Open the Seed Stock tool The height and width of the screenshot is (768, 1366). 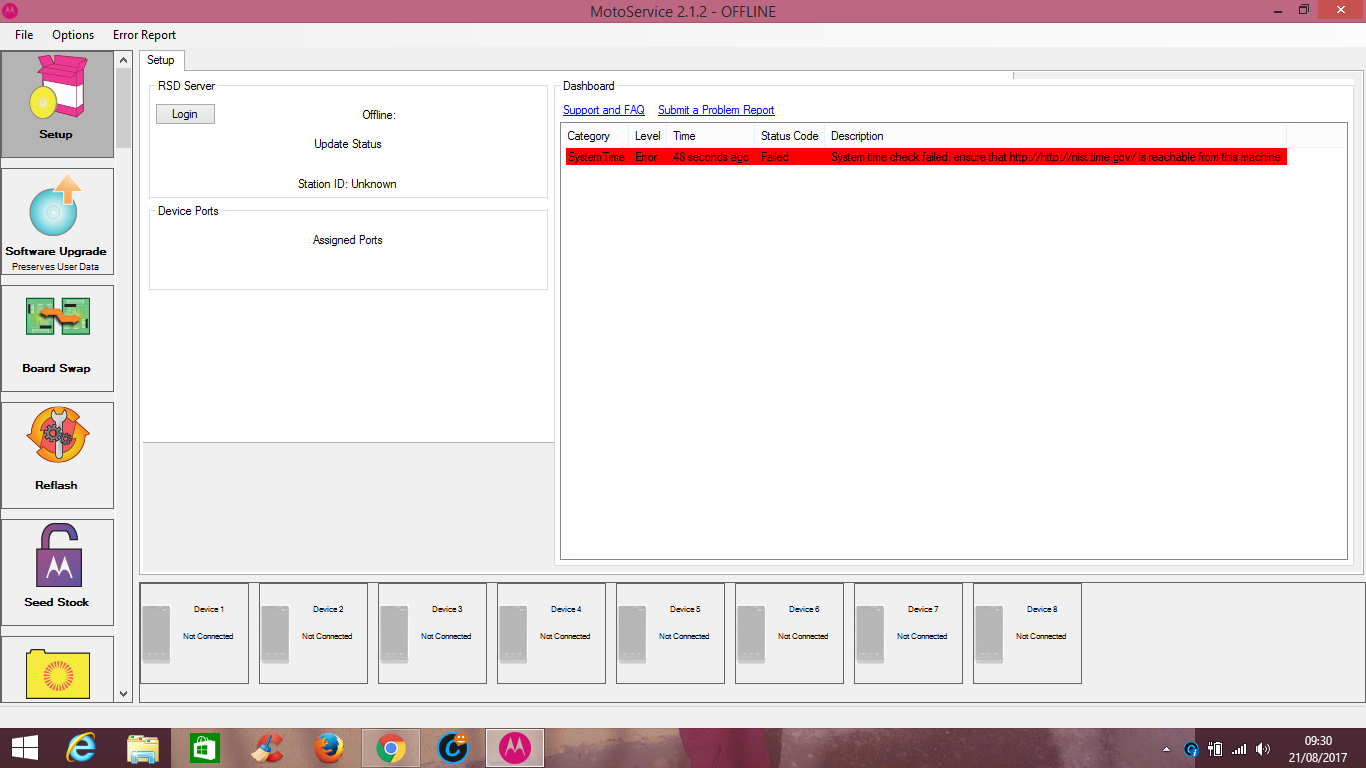pos(57,572)
